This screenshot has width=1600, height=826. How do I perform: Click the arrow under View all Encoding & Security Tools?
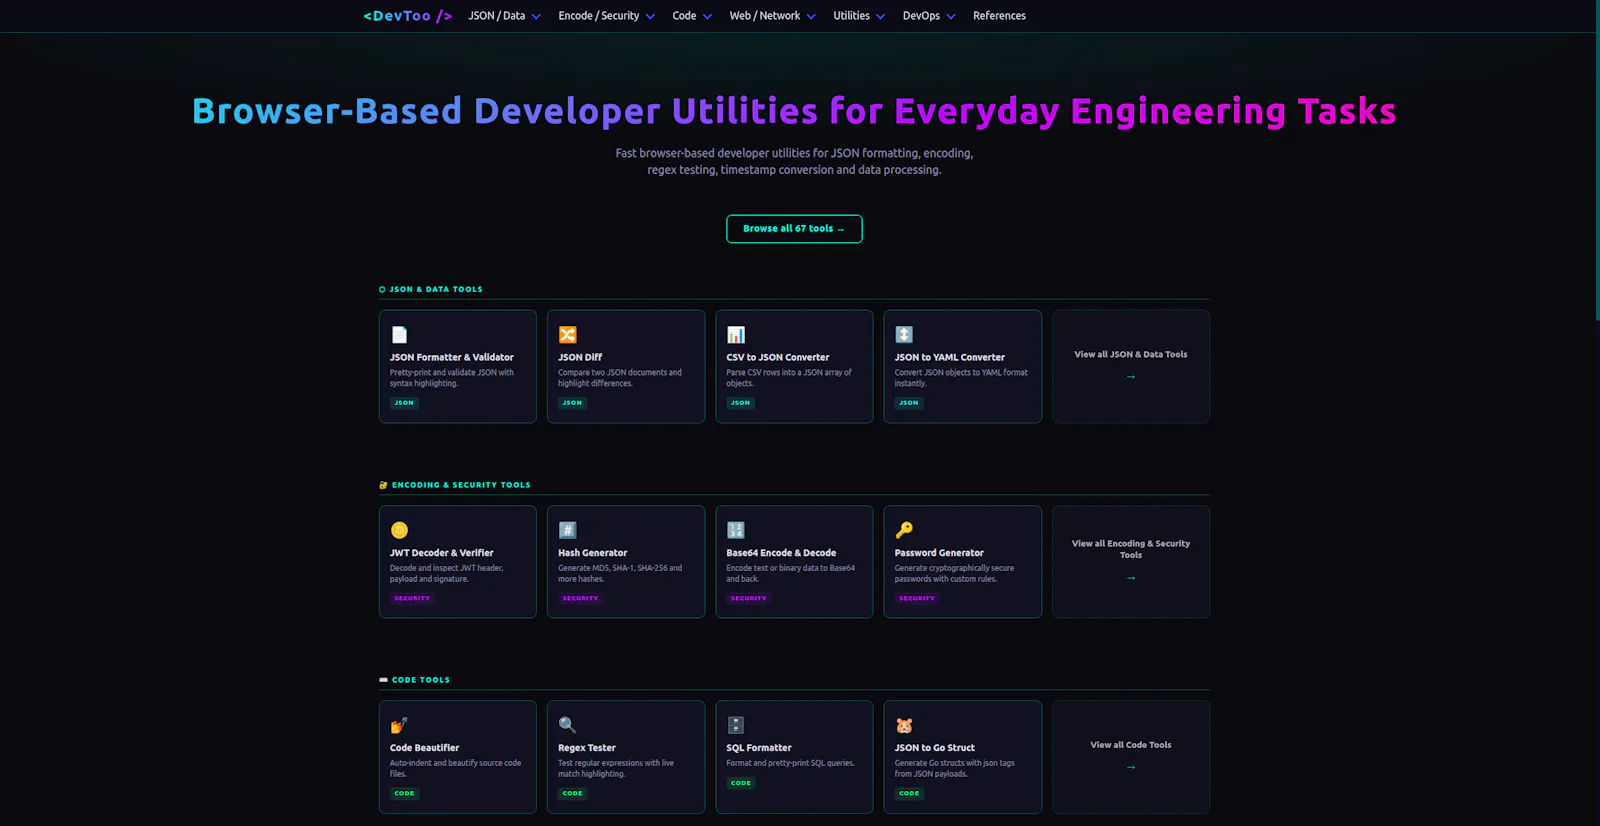click(x=1131, y=578)
